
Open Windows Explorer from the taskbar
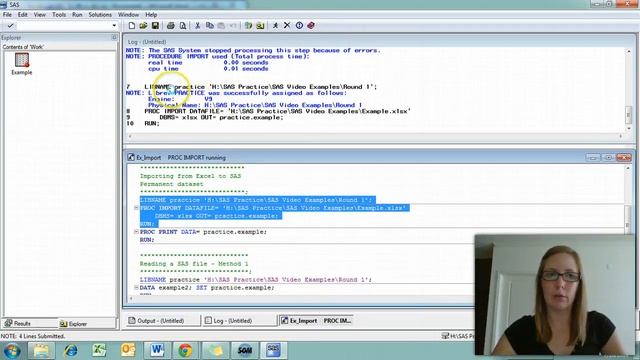[x=41, y=350]
